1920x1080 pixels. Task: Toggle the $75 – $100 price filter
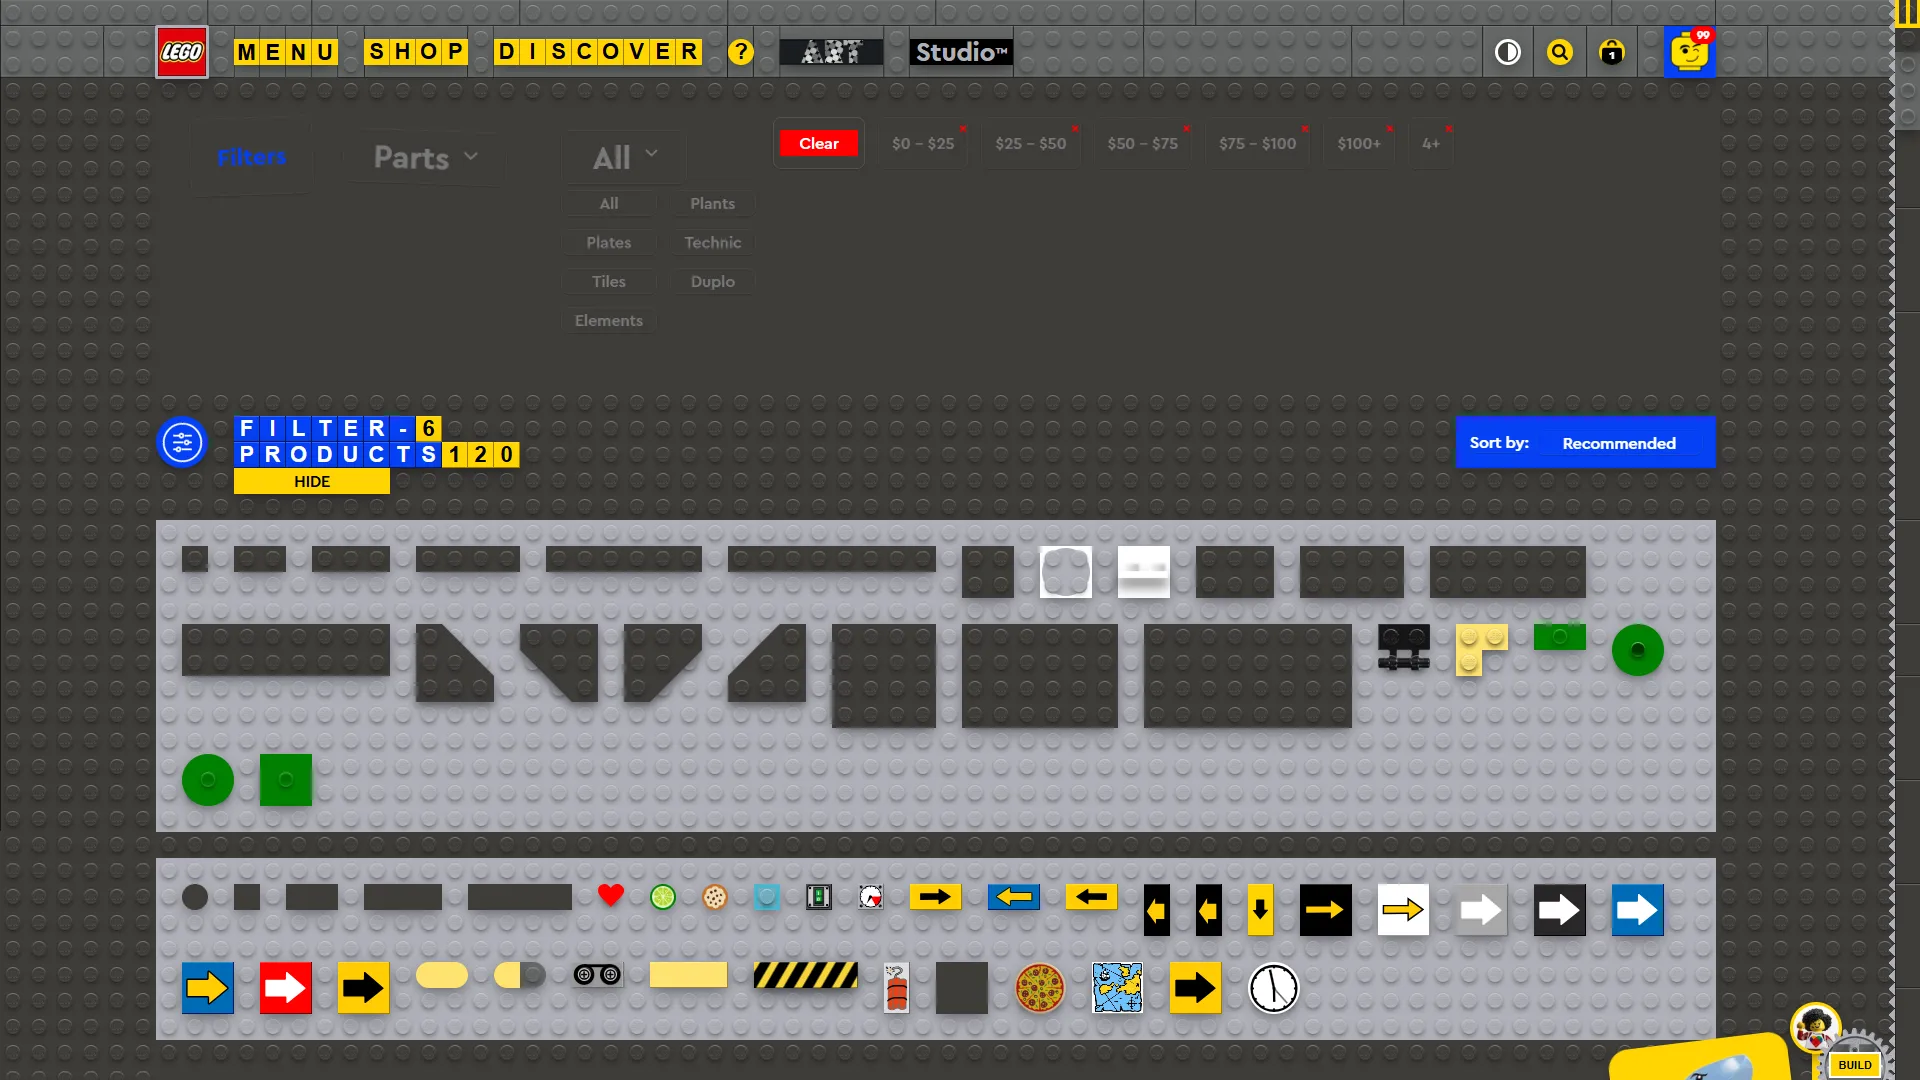click(1258, 144)
